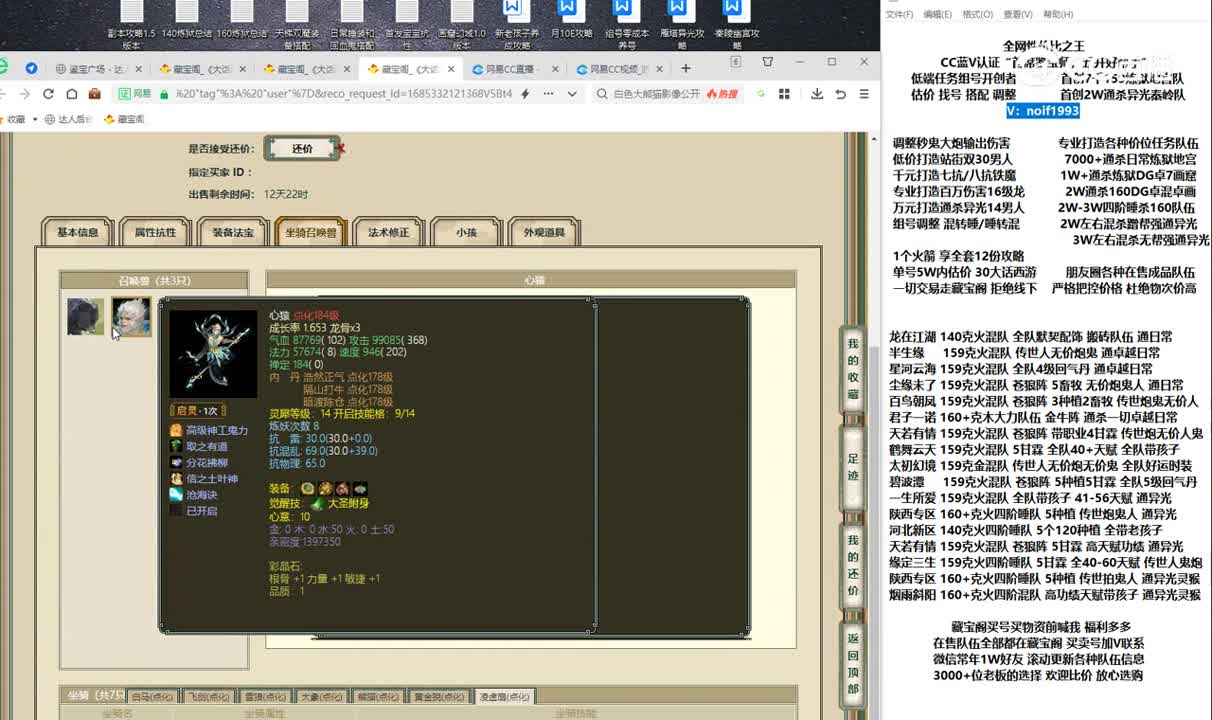Expand the 收藏 bookmarks dropdown arrow
The width and height of the screenshot is (1212, 720).
(35, 119)
